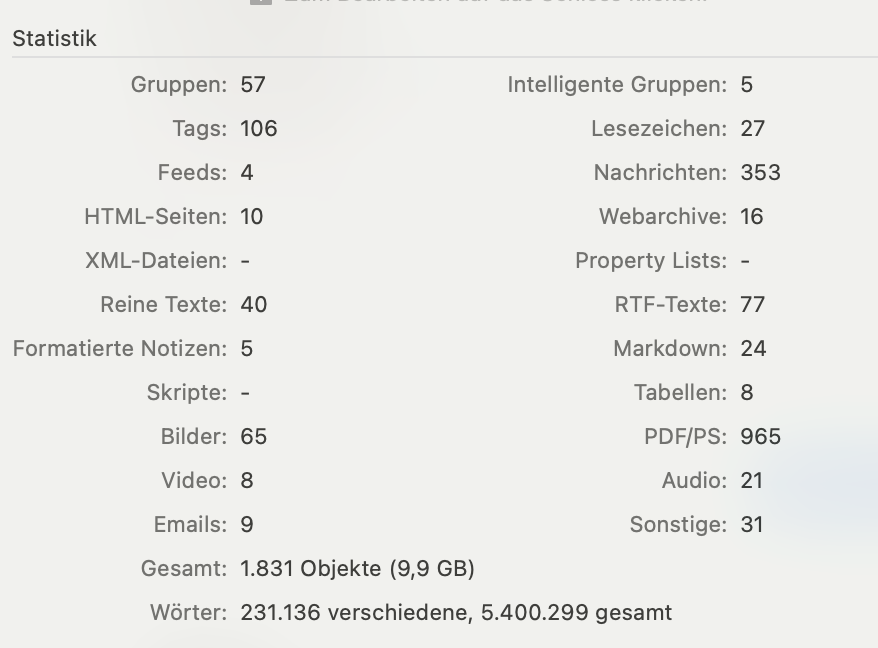The image size is (878, 648).
Task: Select the Sonstige statistic label
Action: tap(678, 525)
